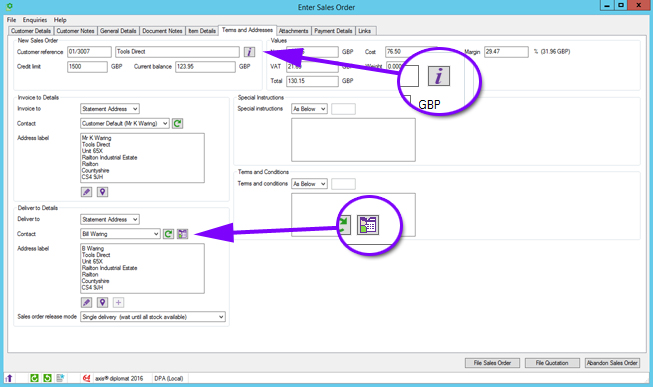Switch to the Attachments tab
653x387 pixels.
[x=294, y=31]
